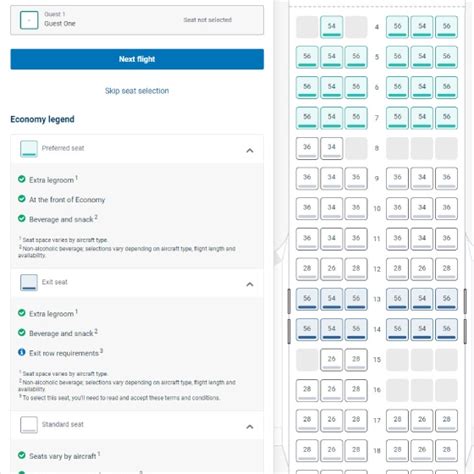Click the Exit seat color swatch
This screenshot has width=474, height=474.
click(x=29, y=283)
